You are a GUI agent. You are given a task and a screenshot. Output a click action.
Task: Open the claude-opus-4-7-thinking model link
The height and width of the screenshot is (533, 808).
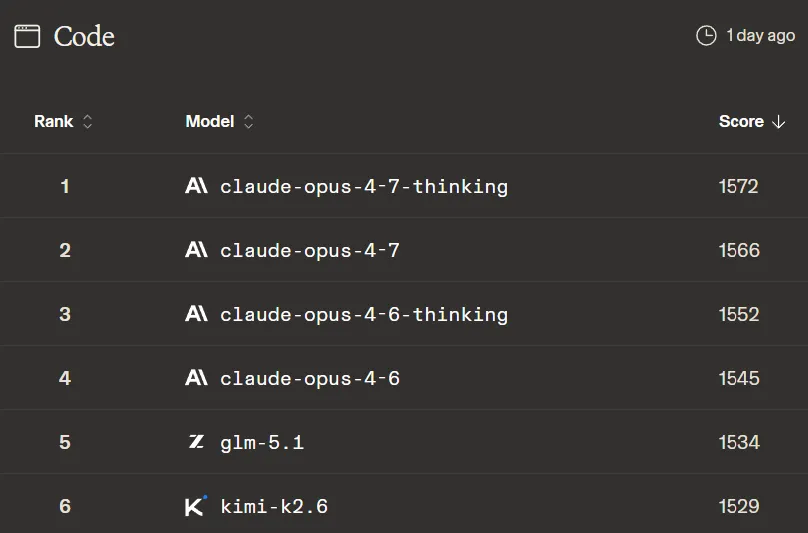(364, 187)
